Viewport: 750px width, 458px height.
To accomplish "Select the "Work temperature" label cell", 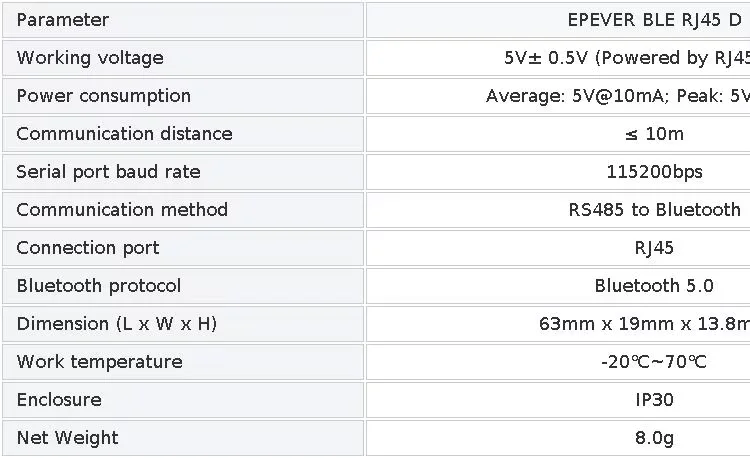I will point(99,362).
